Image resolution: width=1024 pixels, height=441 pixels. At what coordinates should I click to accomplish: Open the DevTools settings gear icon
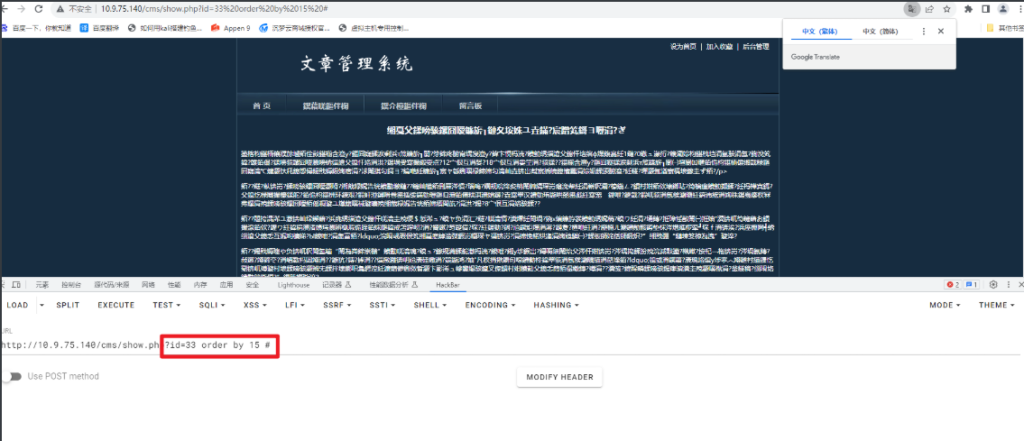[993, 285]
